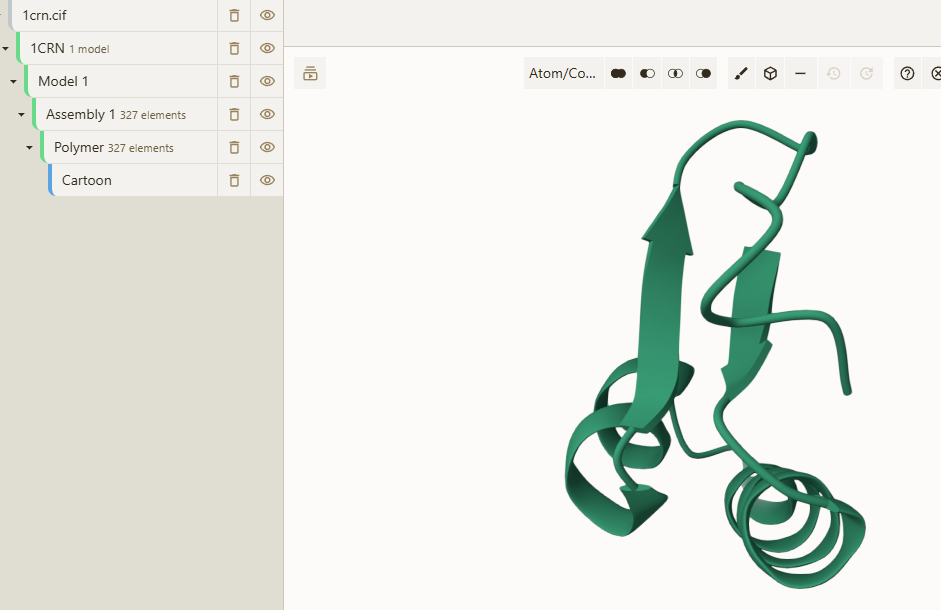The image size is (941, 610).
Task: Open the state snapshots animation icon
Action: coord(310,73)
